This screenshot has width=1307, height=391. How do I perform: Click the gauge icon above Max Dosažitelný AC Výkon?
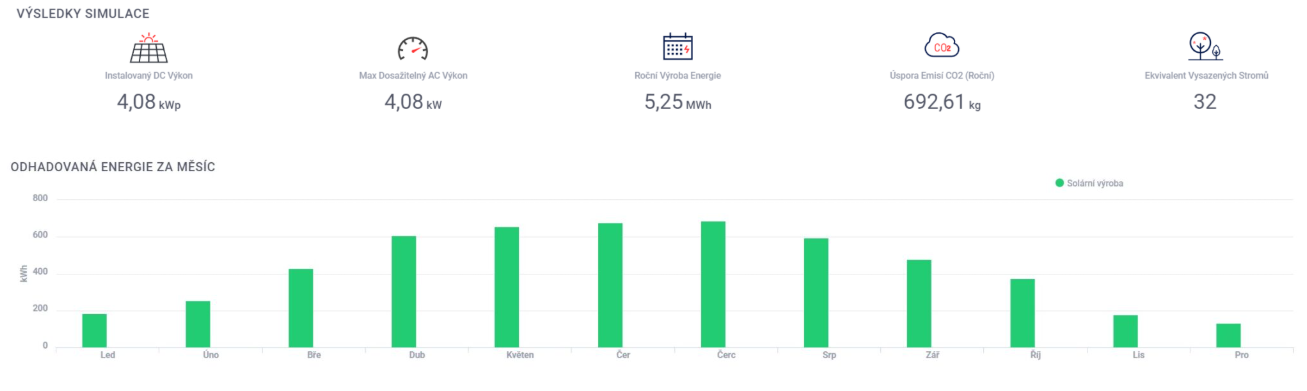(x=412, y=48)
